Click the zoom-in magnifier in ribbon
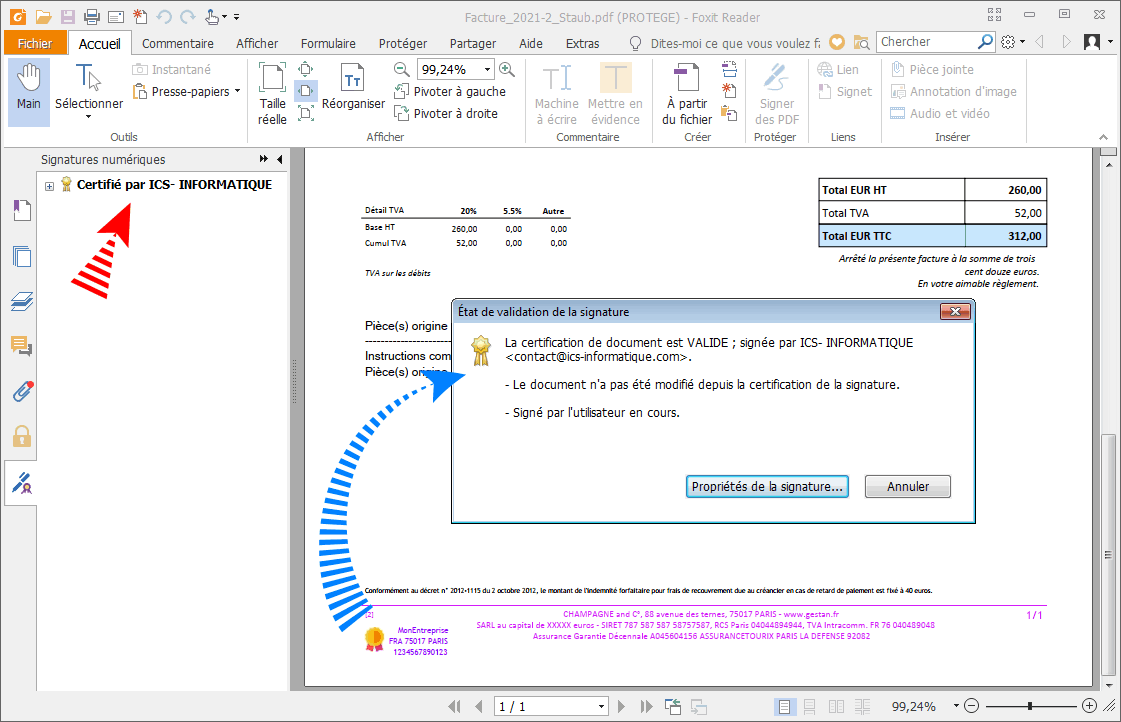 (507, 69)
